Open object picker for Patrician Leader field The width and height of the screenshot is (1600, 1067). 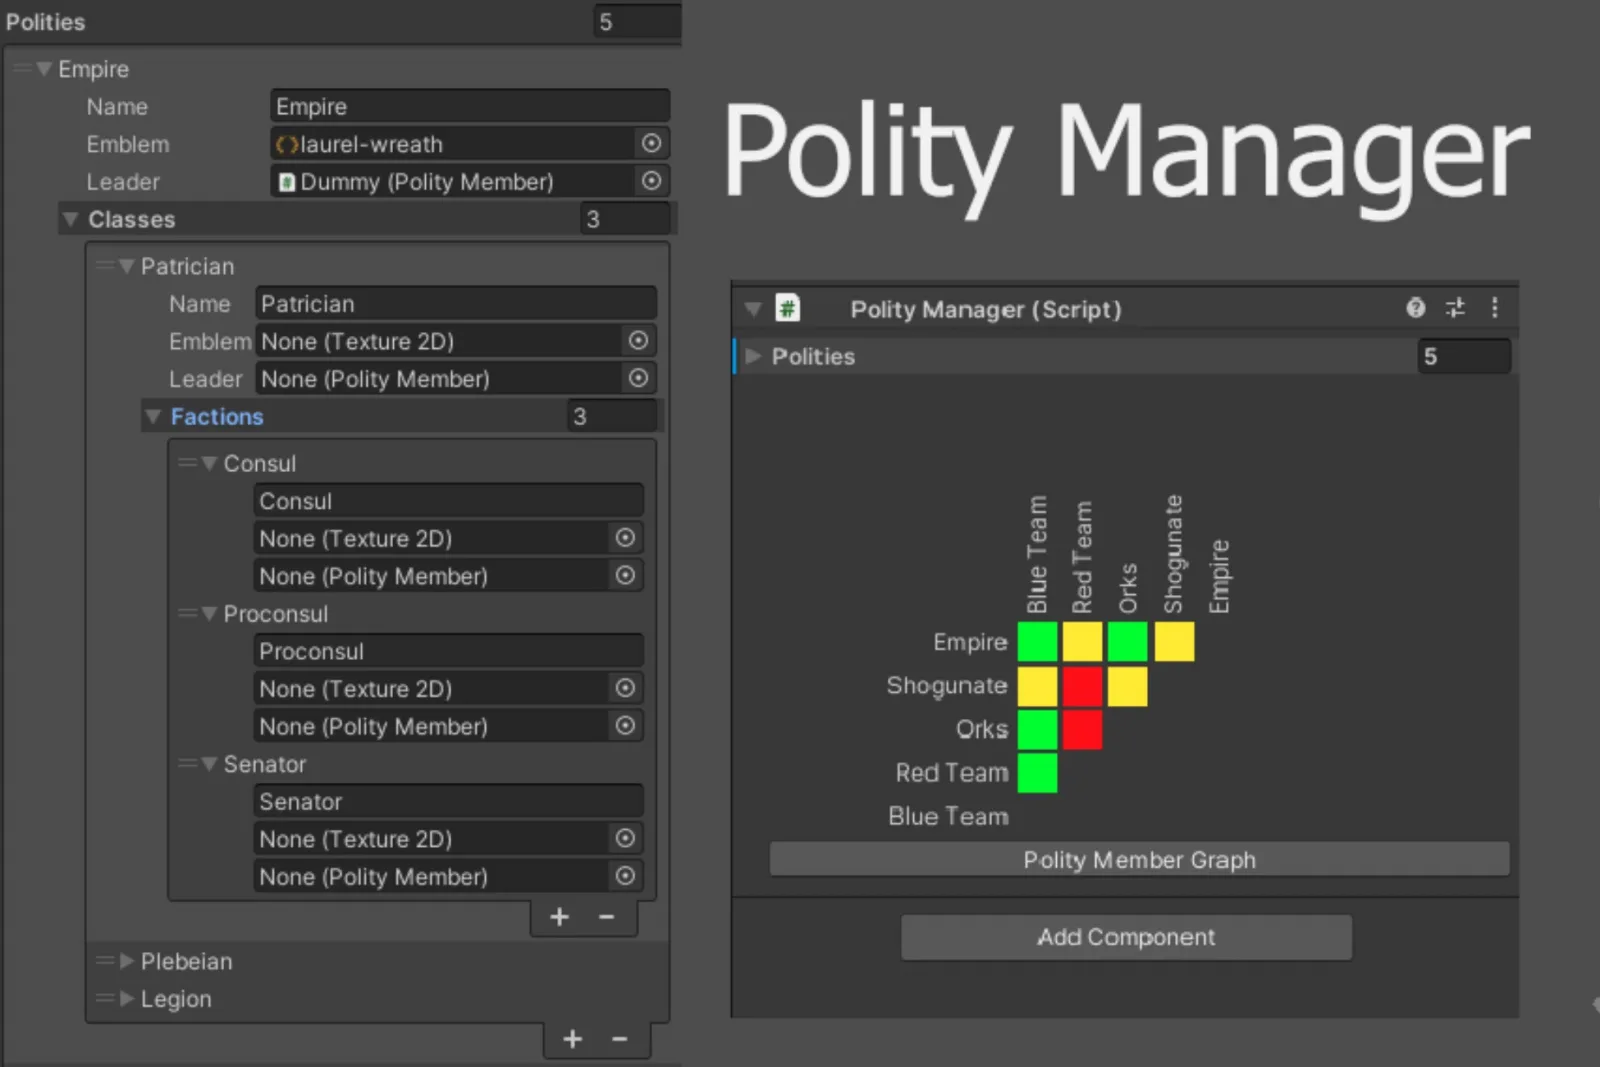point(638,378)
